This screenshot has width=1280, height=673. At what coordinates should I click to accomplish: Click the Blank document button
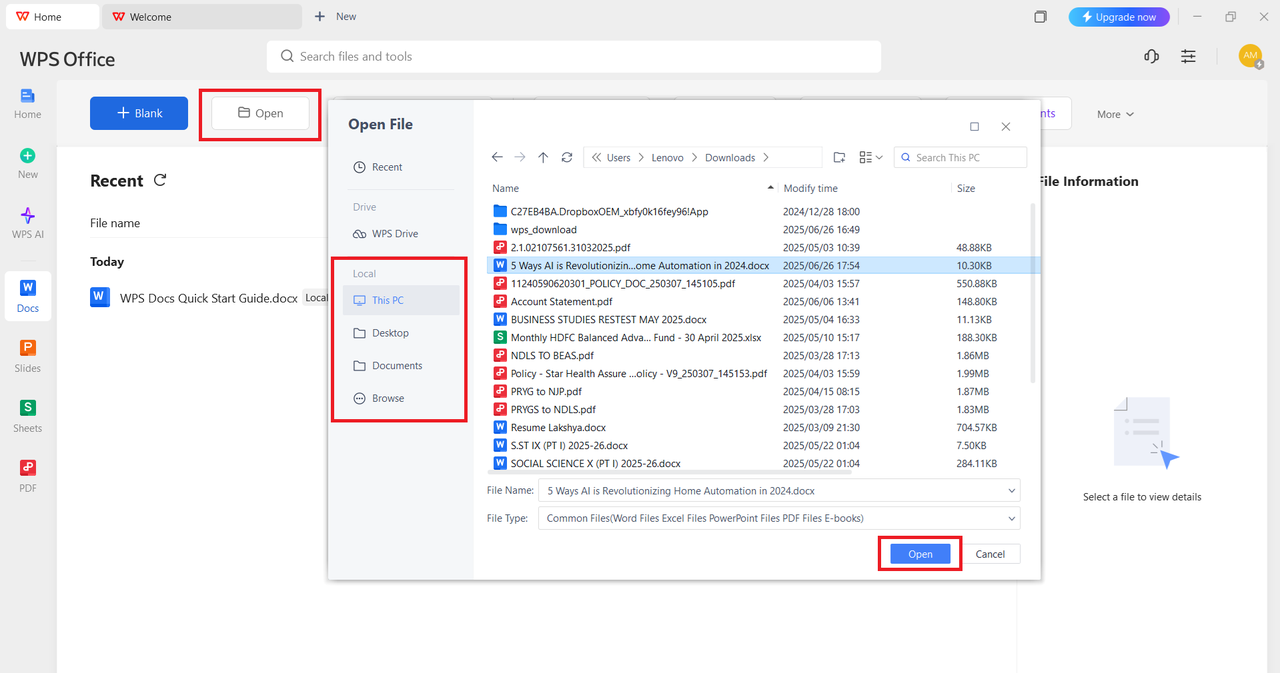[x=139, y=113]
